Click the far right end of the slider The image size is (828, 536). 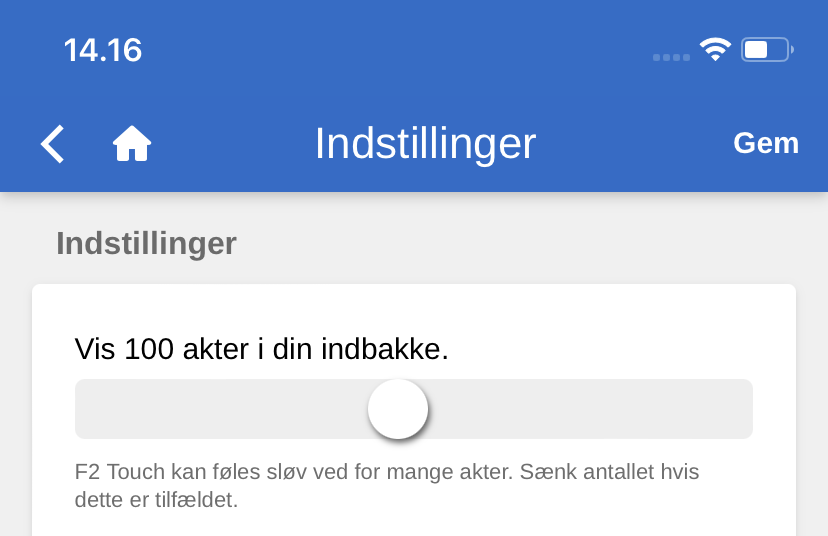click(745, 409)
